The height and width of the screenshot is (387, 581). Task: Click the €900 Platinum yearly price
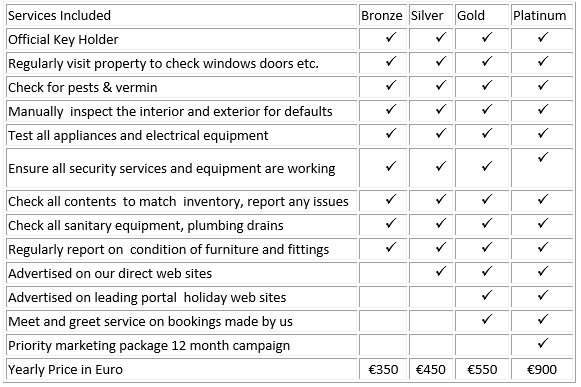coord(541,369)
